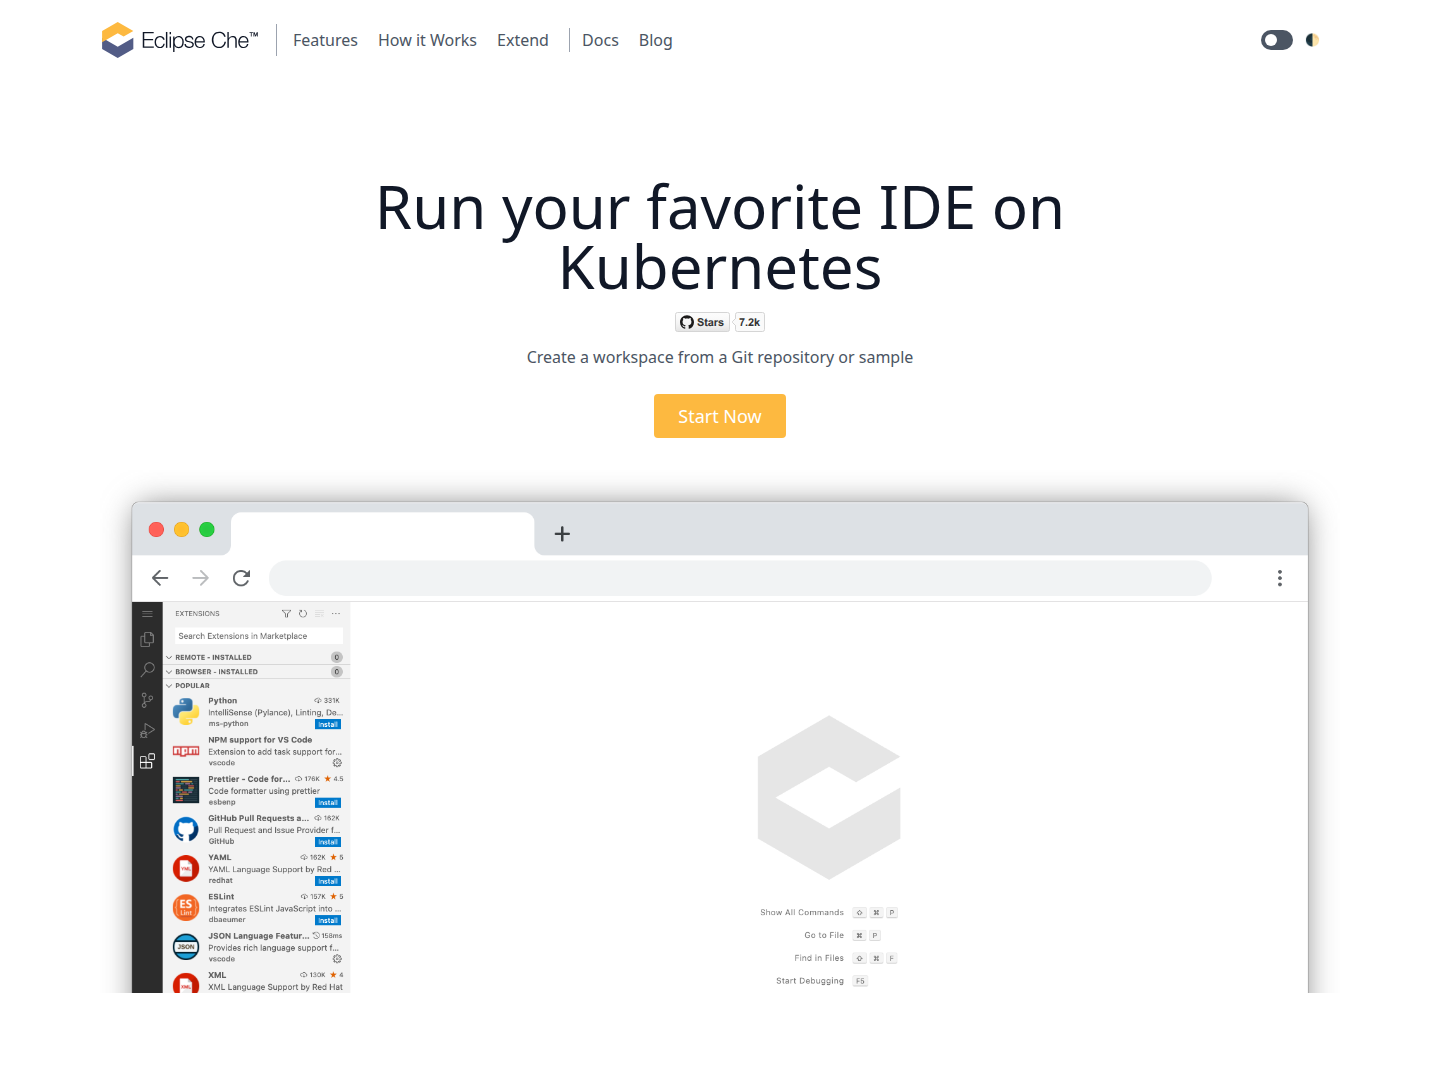Click Search Extensions in Marketplace field
1440x1080 pixels.
(x=259, y=636)
